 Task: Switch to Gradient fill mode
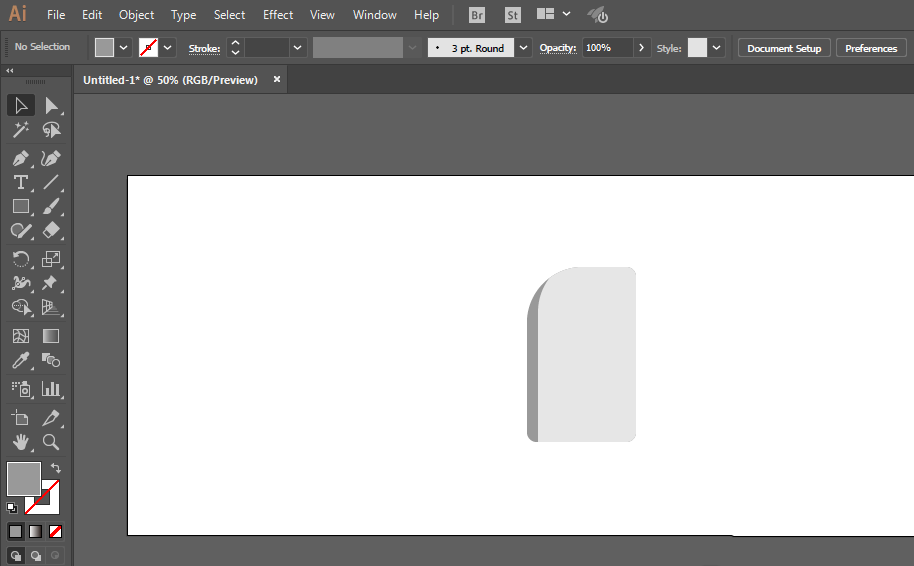(x=36, y=532)
